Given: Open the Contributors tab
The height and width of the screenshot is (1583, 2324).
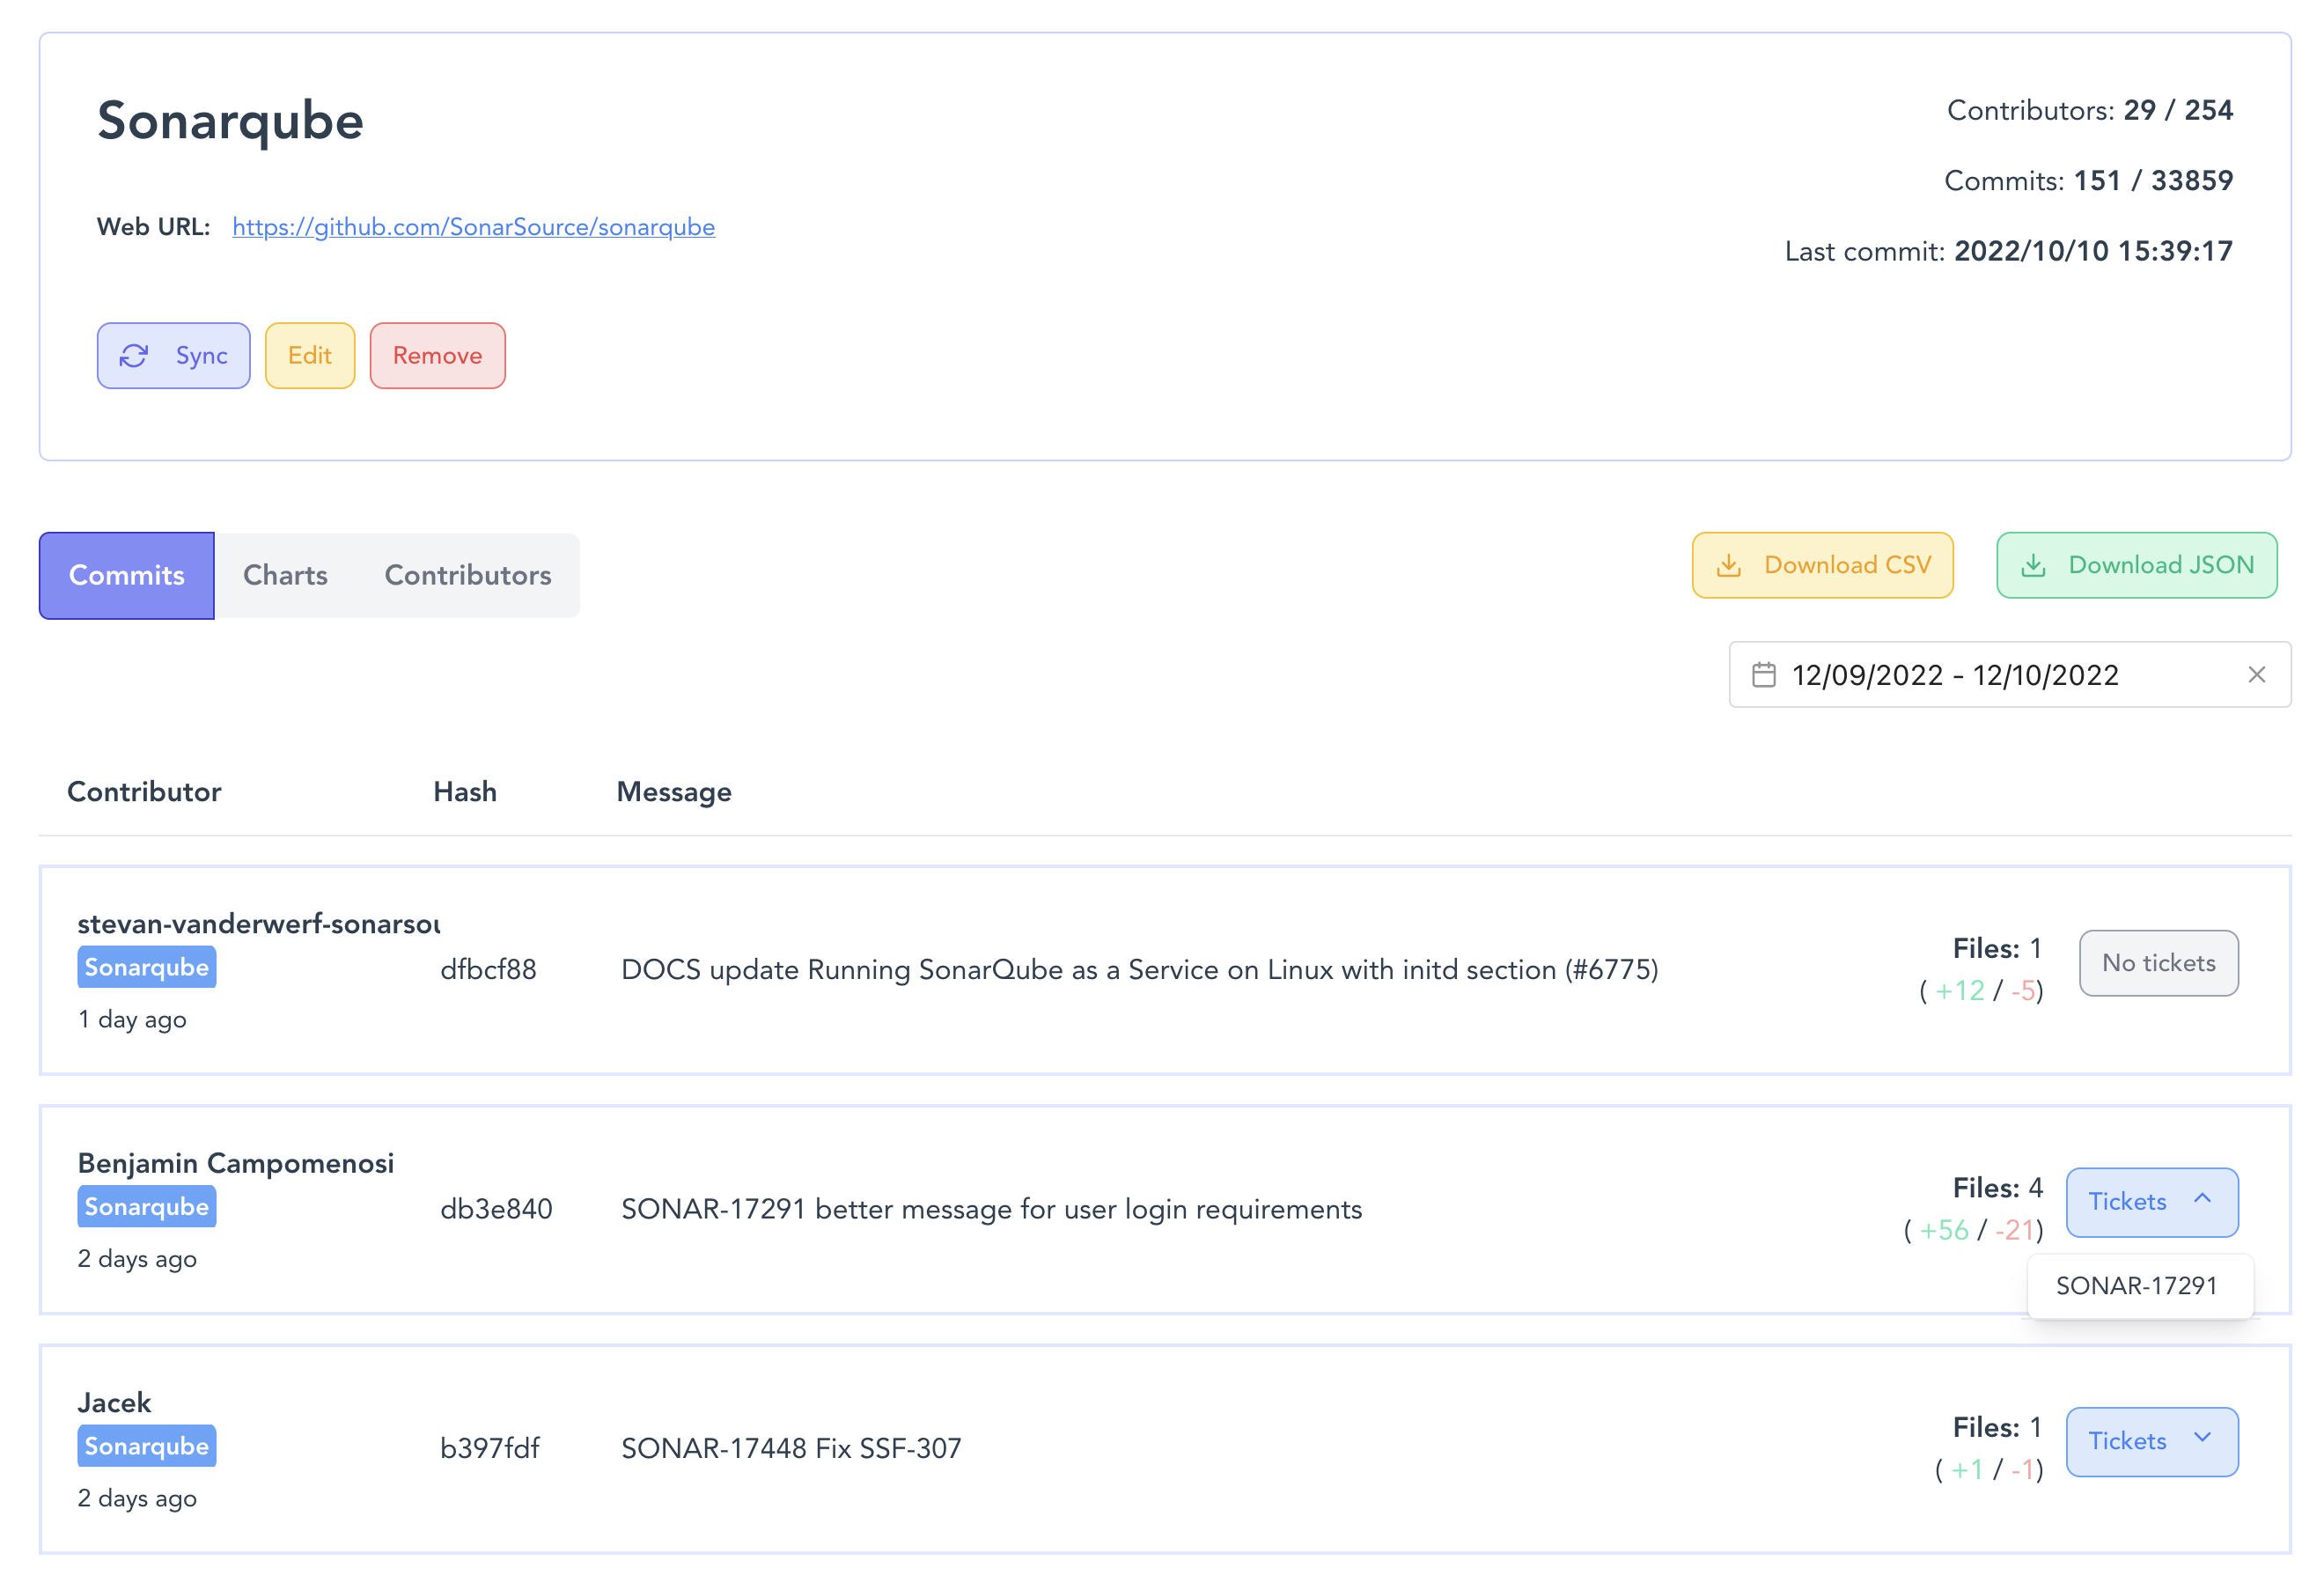Looking at the screenshot, I should 468,576.
